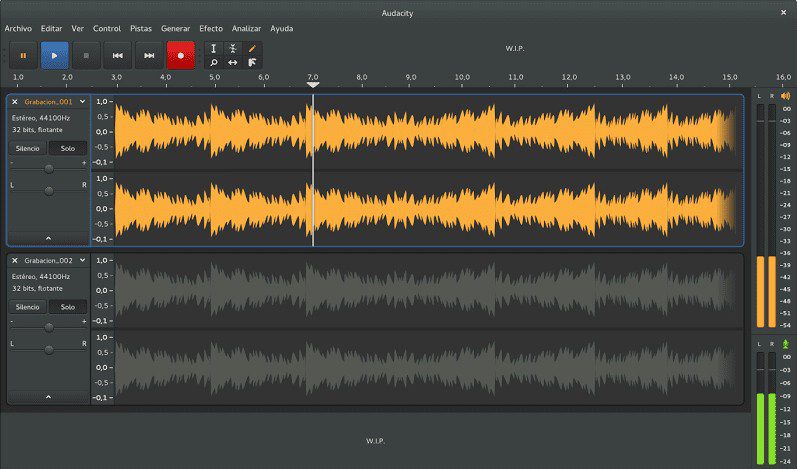
Task: Close the Grabacion_001 track
Action: pyautogui.click(x=15, y=102)
